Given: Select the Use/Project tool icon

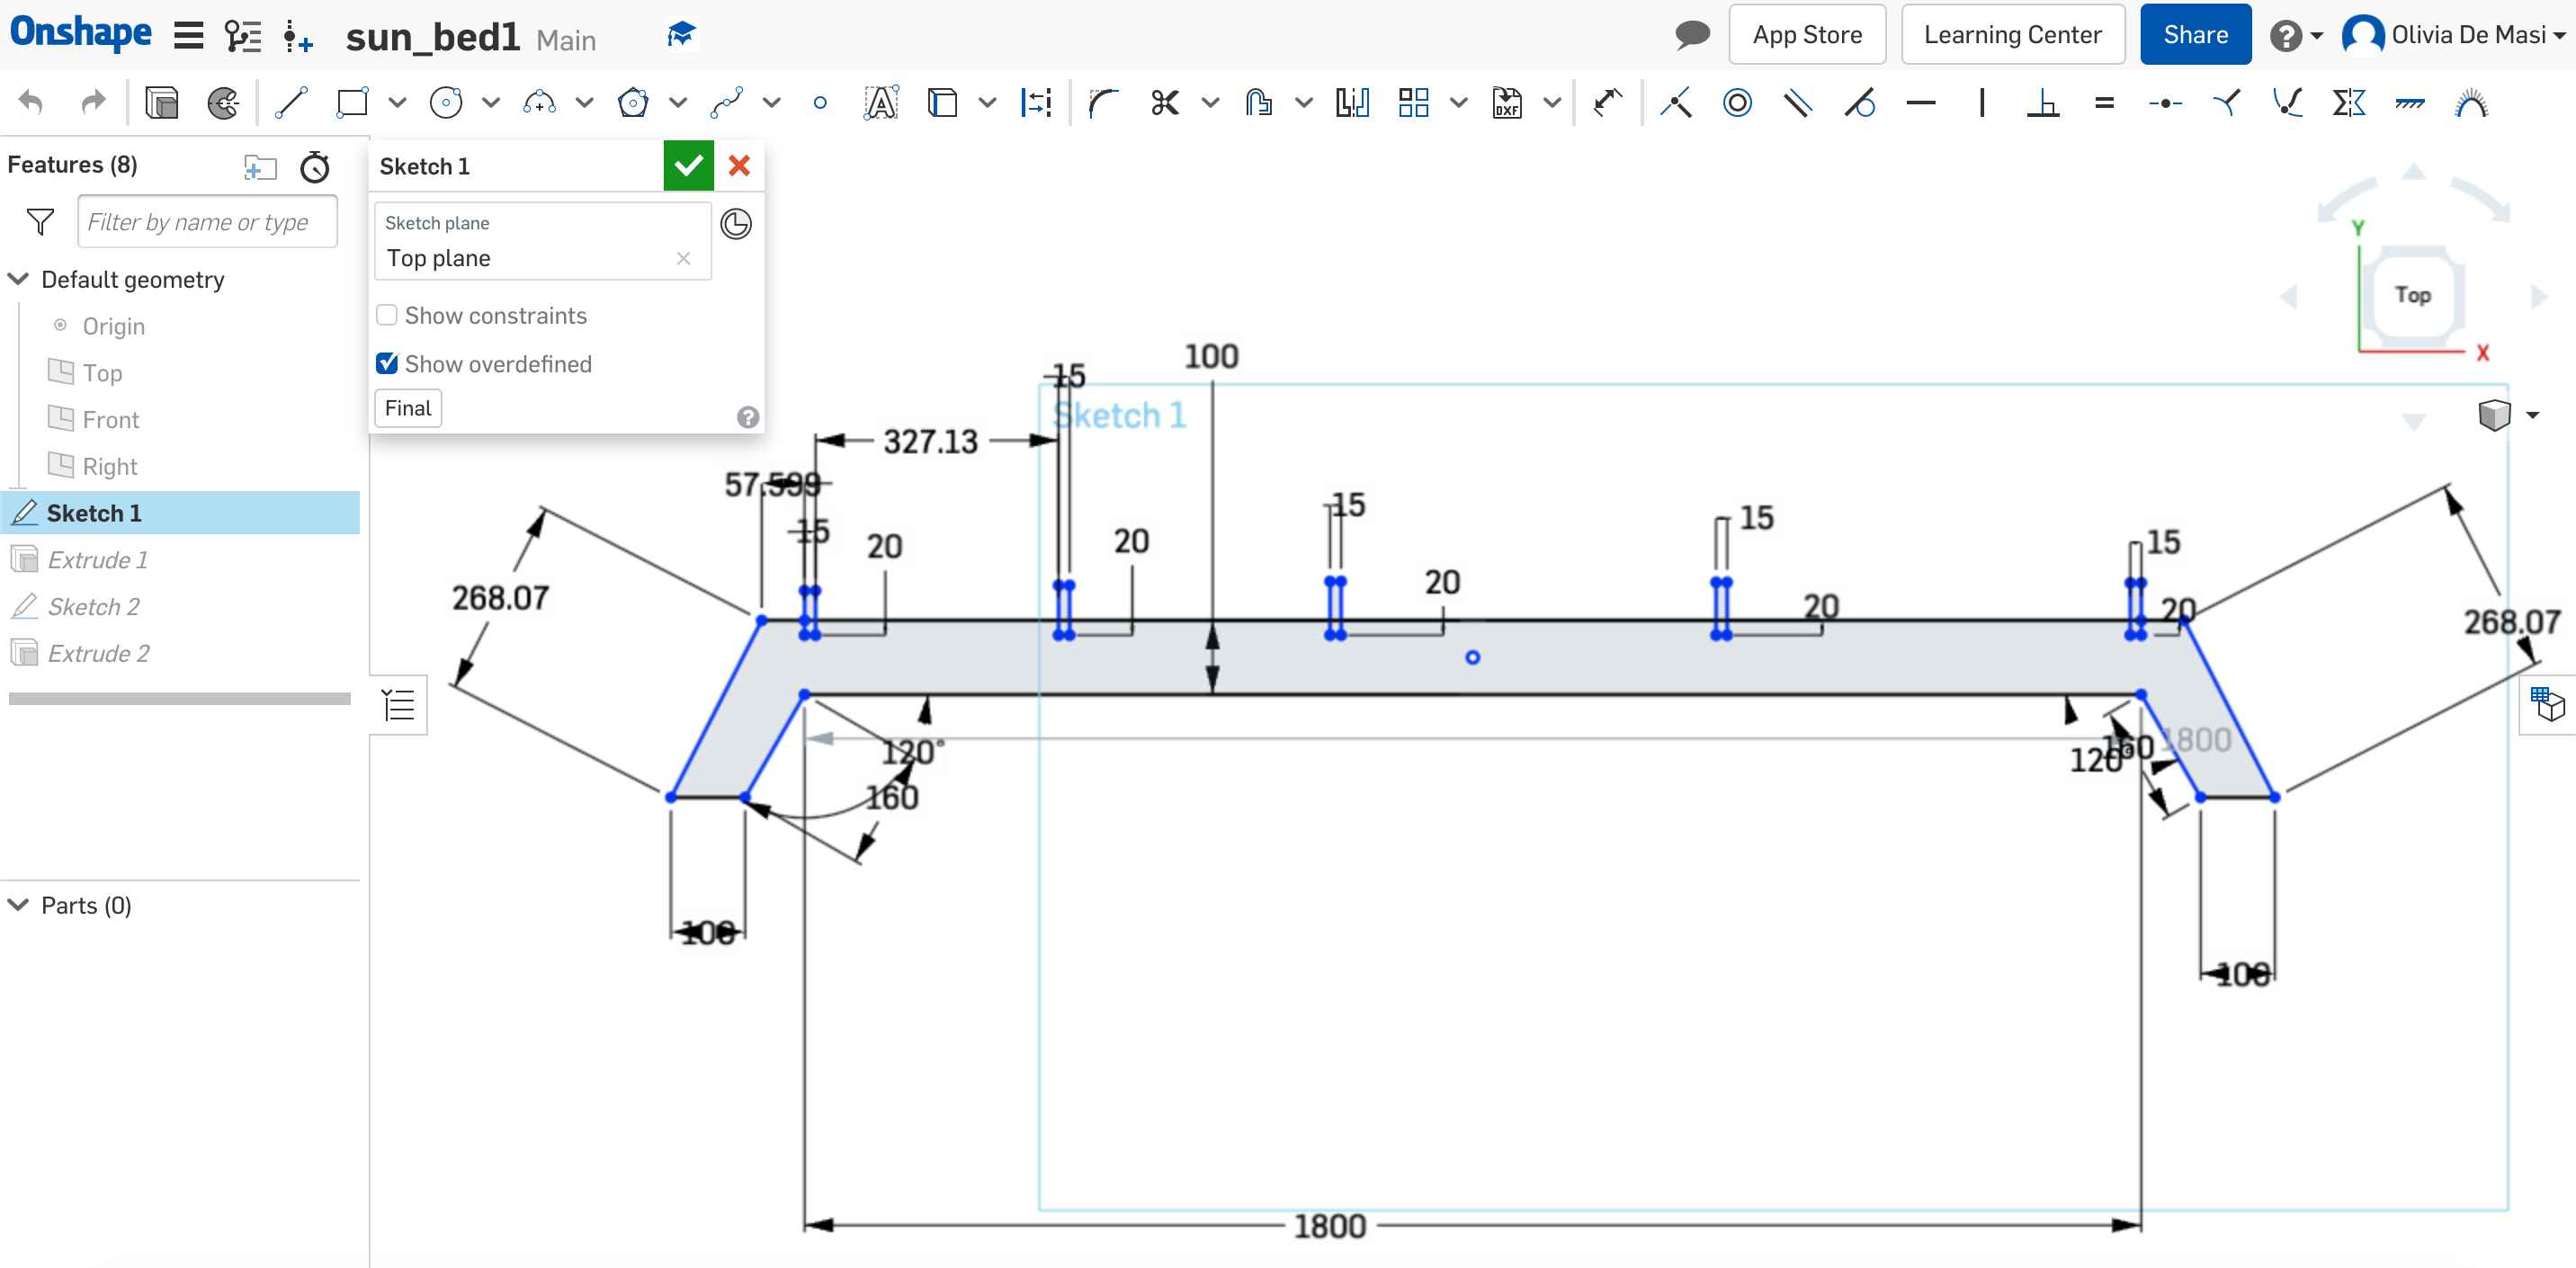Looking at the screenshot, I should click(x=942, y=102).
